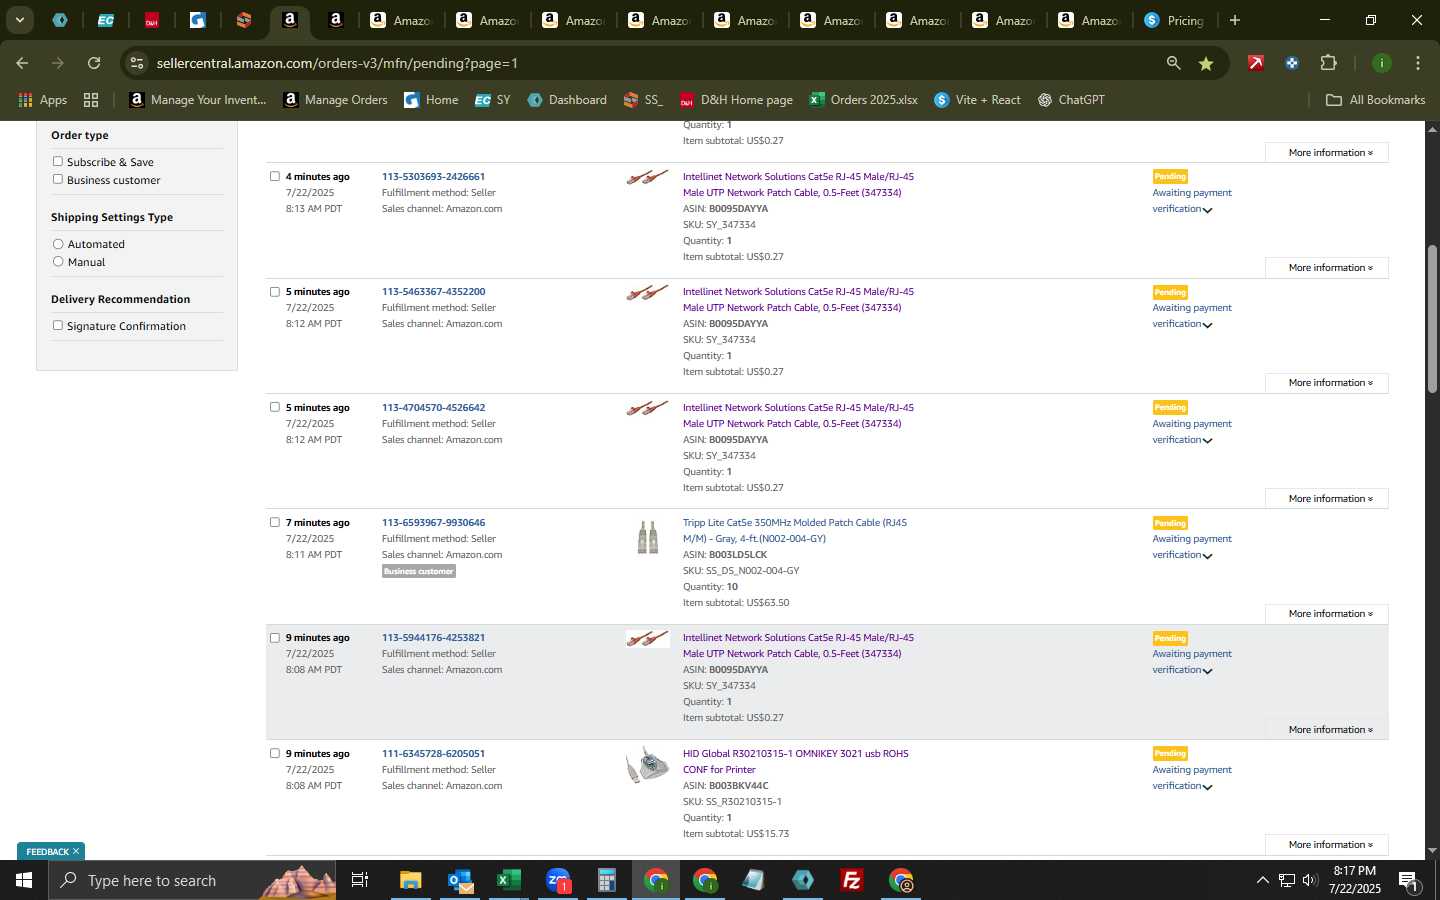Open order 113-4704570-4526642 details
This screenshot has width=1440, height=900.
[x=433, y=408]
